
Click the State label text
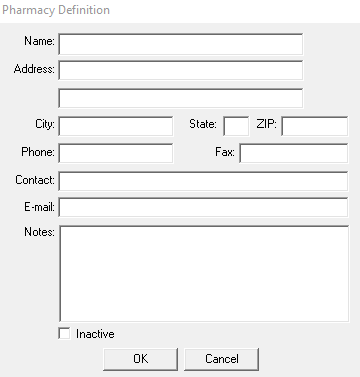(x=203, y=124)
